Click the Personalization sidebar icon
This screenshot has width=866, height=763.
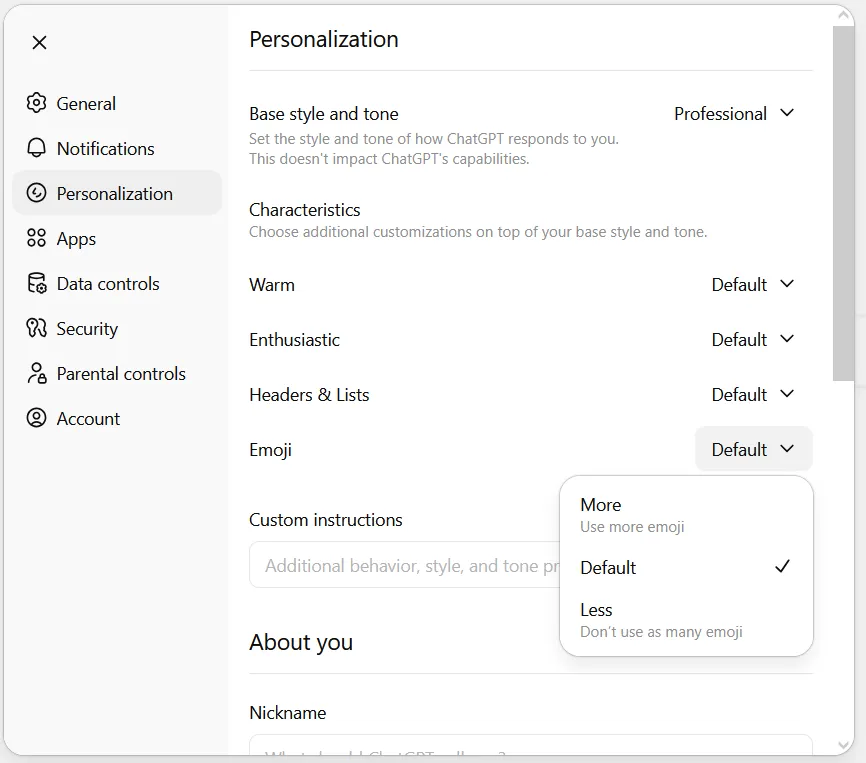pos(37,193)
